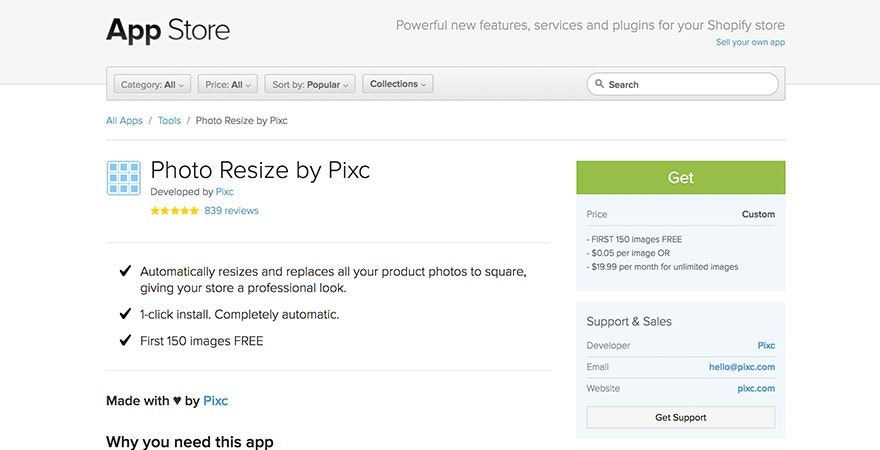Expand the Price filter dropdown
The height and width of the screenshot is (450, 880).
click(x=227, y=85)
